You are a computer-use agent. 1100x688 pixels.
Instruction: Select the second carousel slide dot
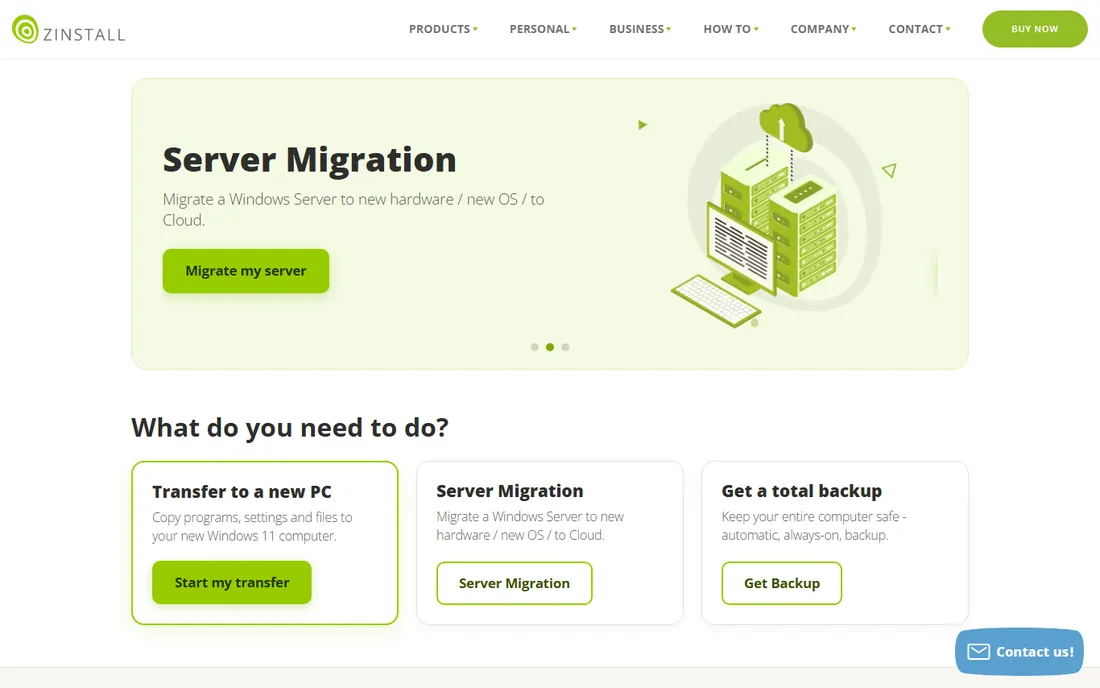coord(550,347)
